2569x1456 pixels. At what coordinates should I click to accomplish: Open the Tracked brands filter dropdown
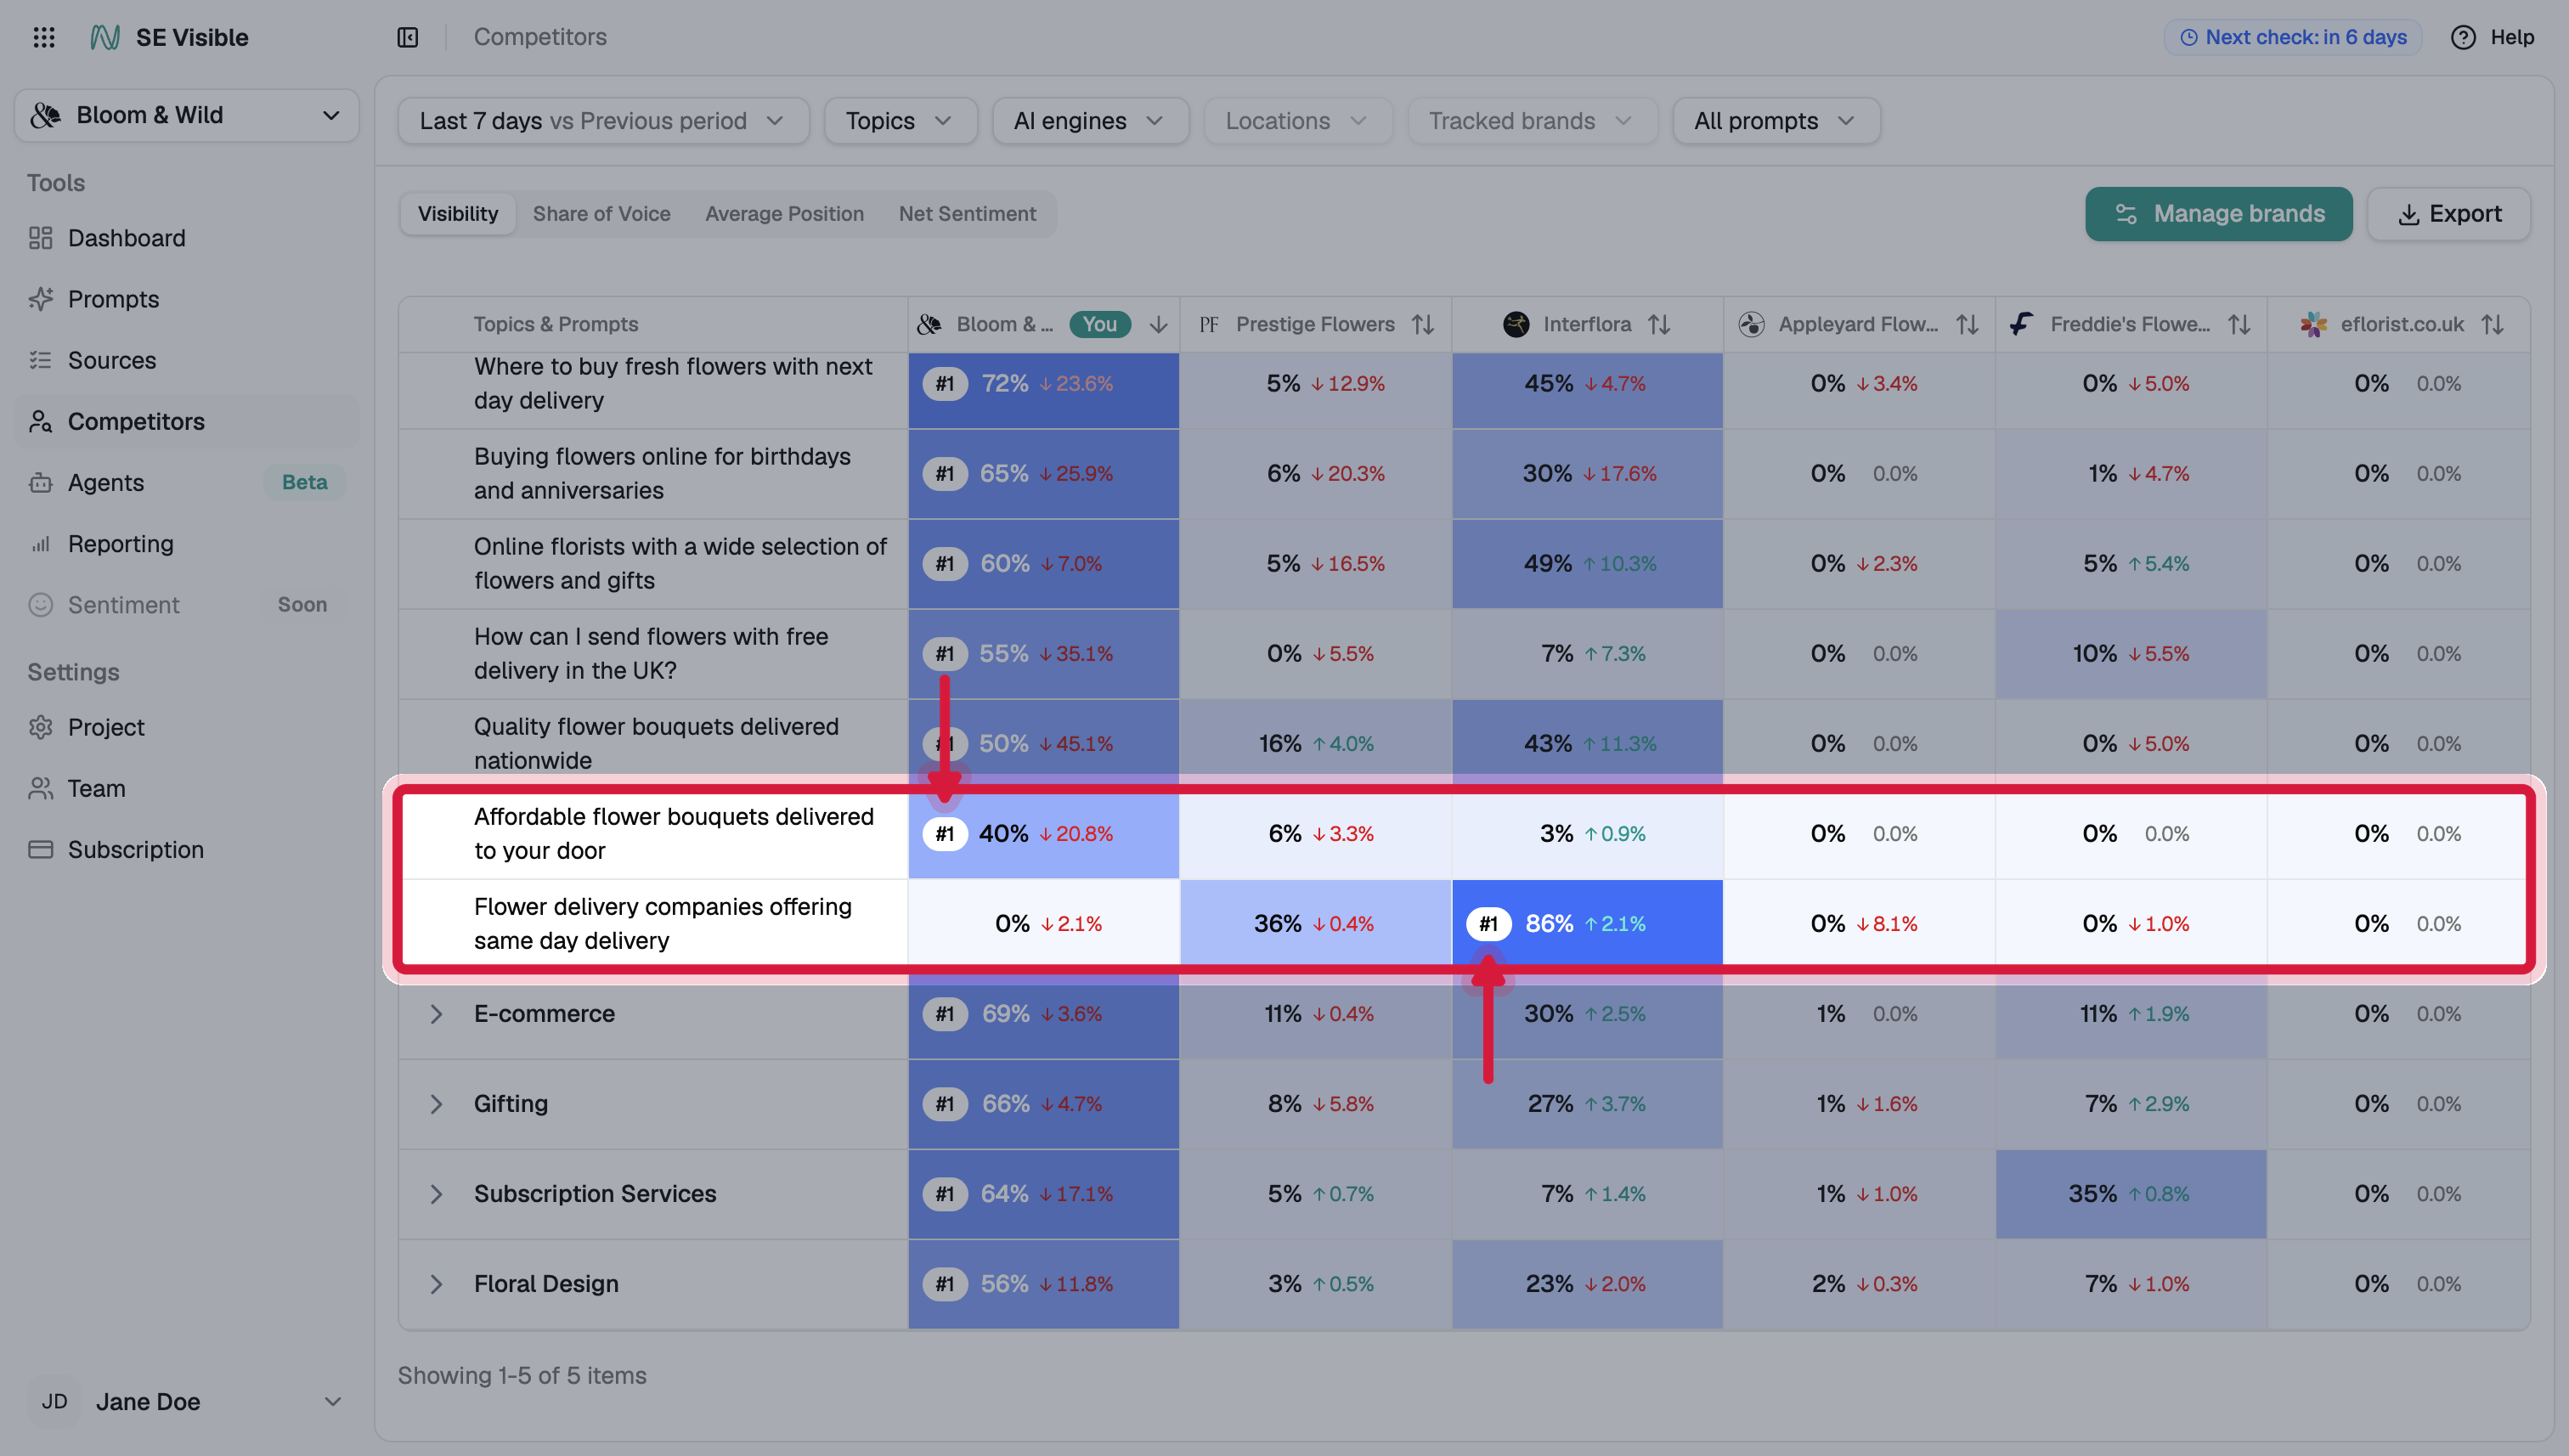(x=1532, y=121)
